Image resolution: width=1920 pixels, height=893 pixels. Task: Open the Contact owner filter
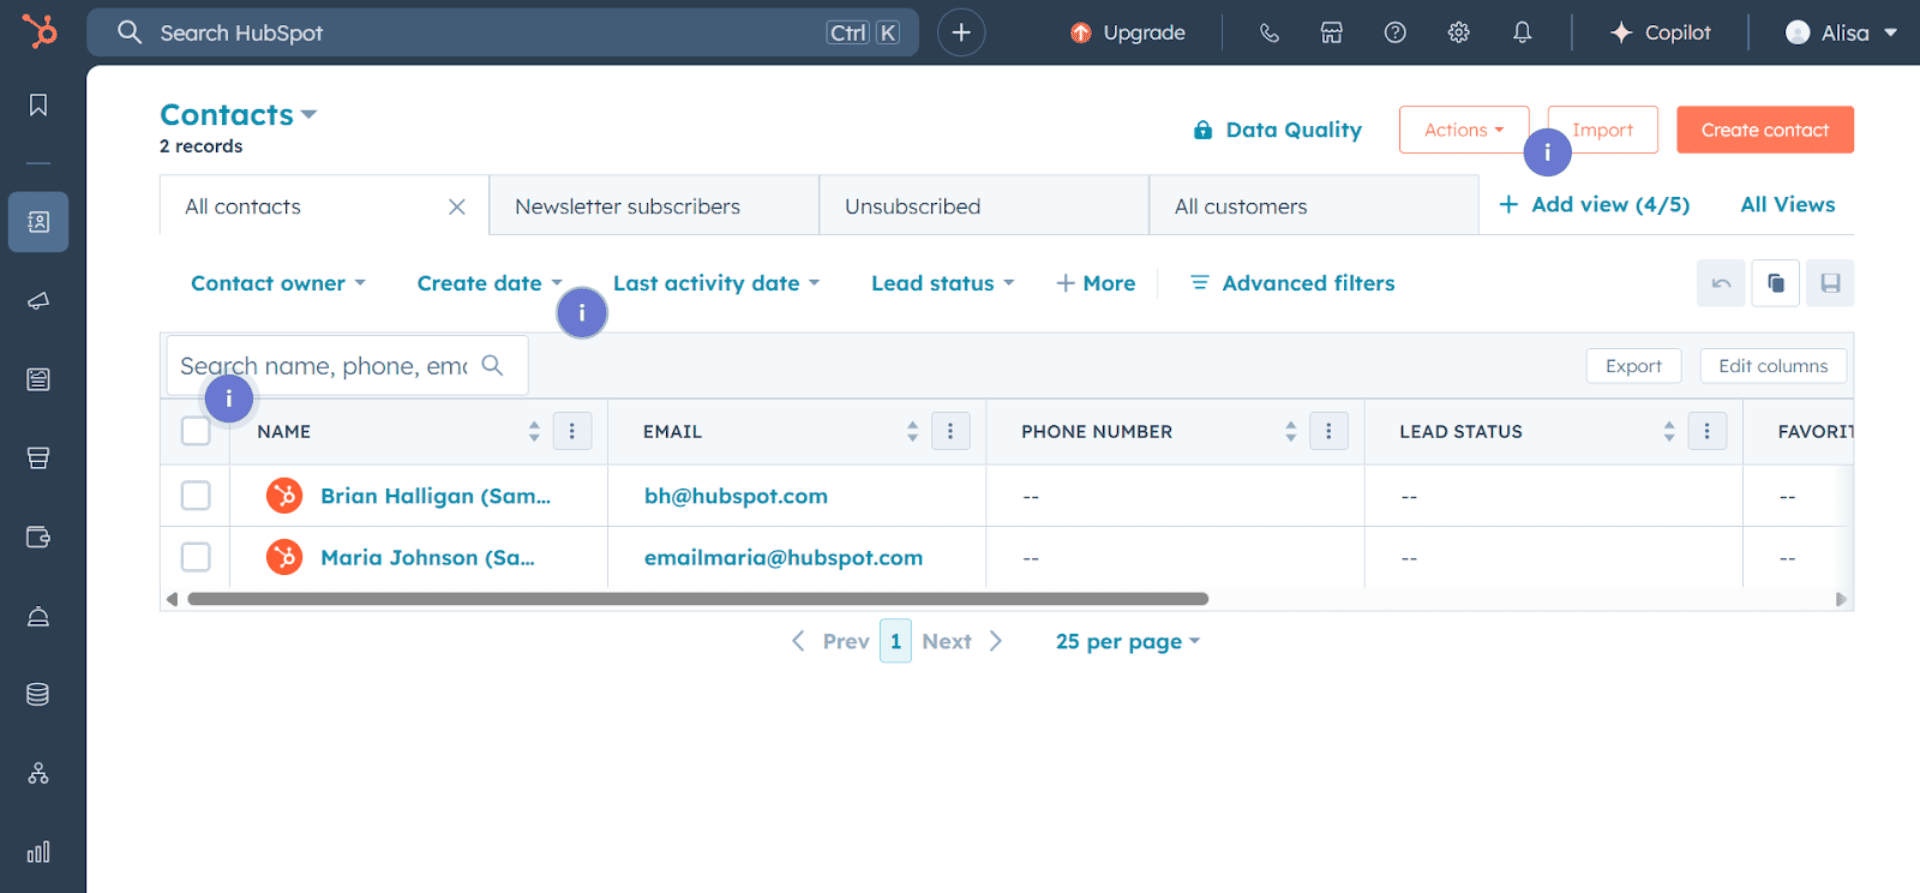[278, 283]
